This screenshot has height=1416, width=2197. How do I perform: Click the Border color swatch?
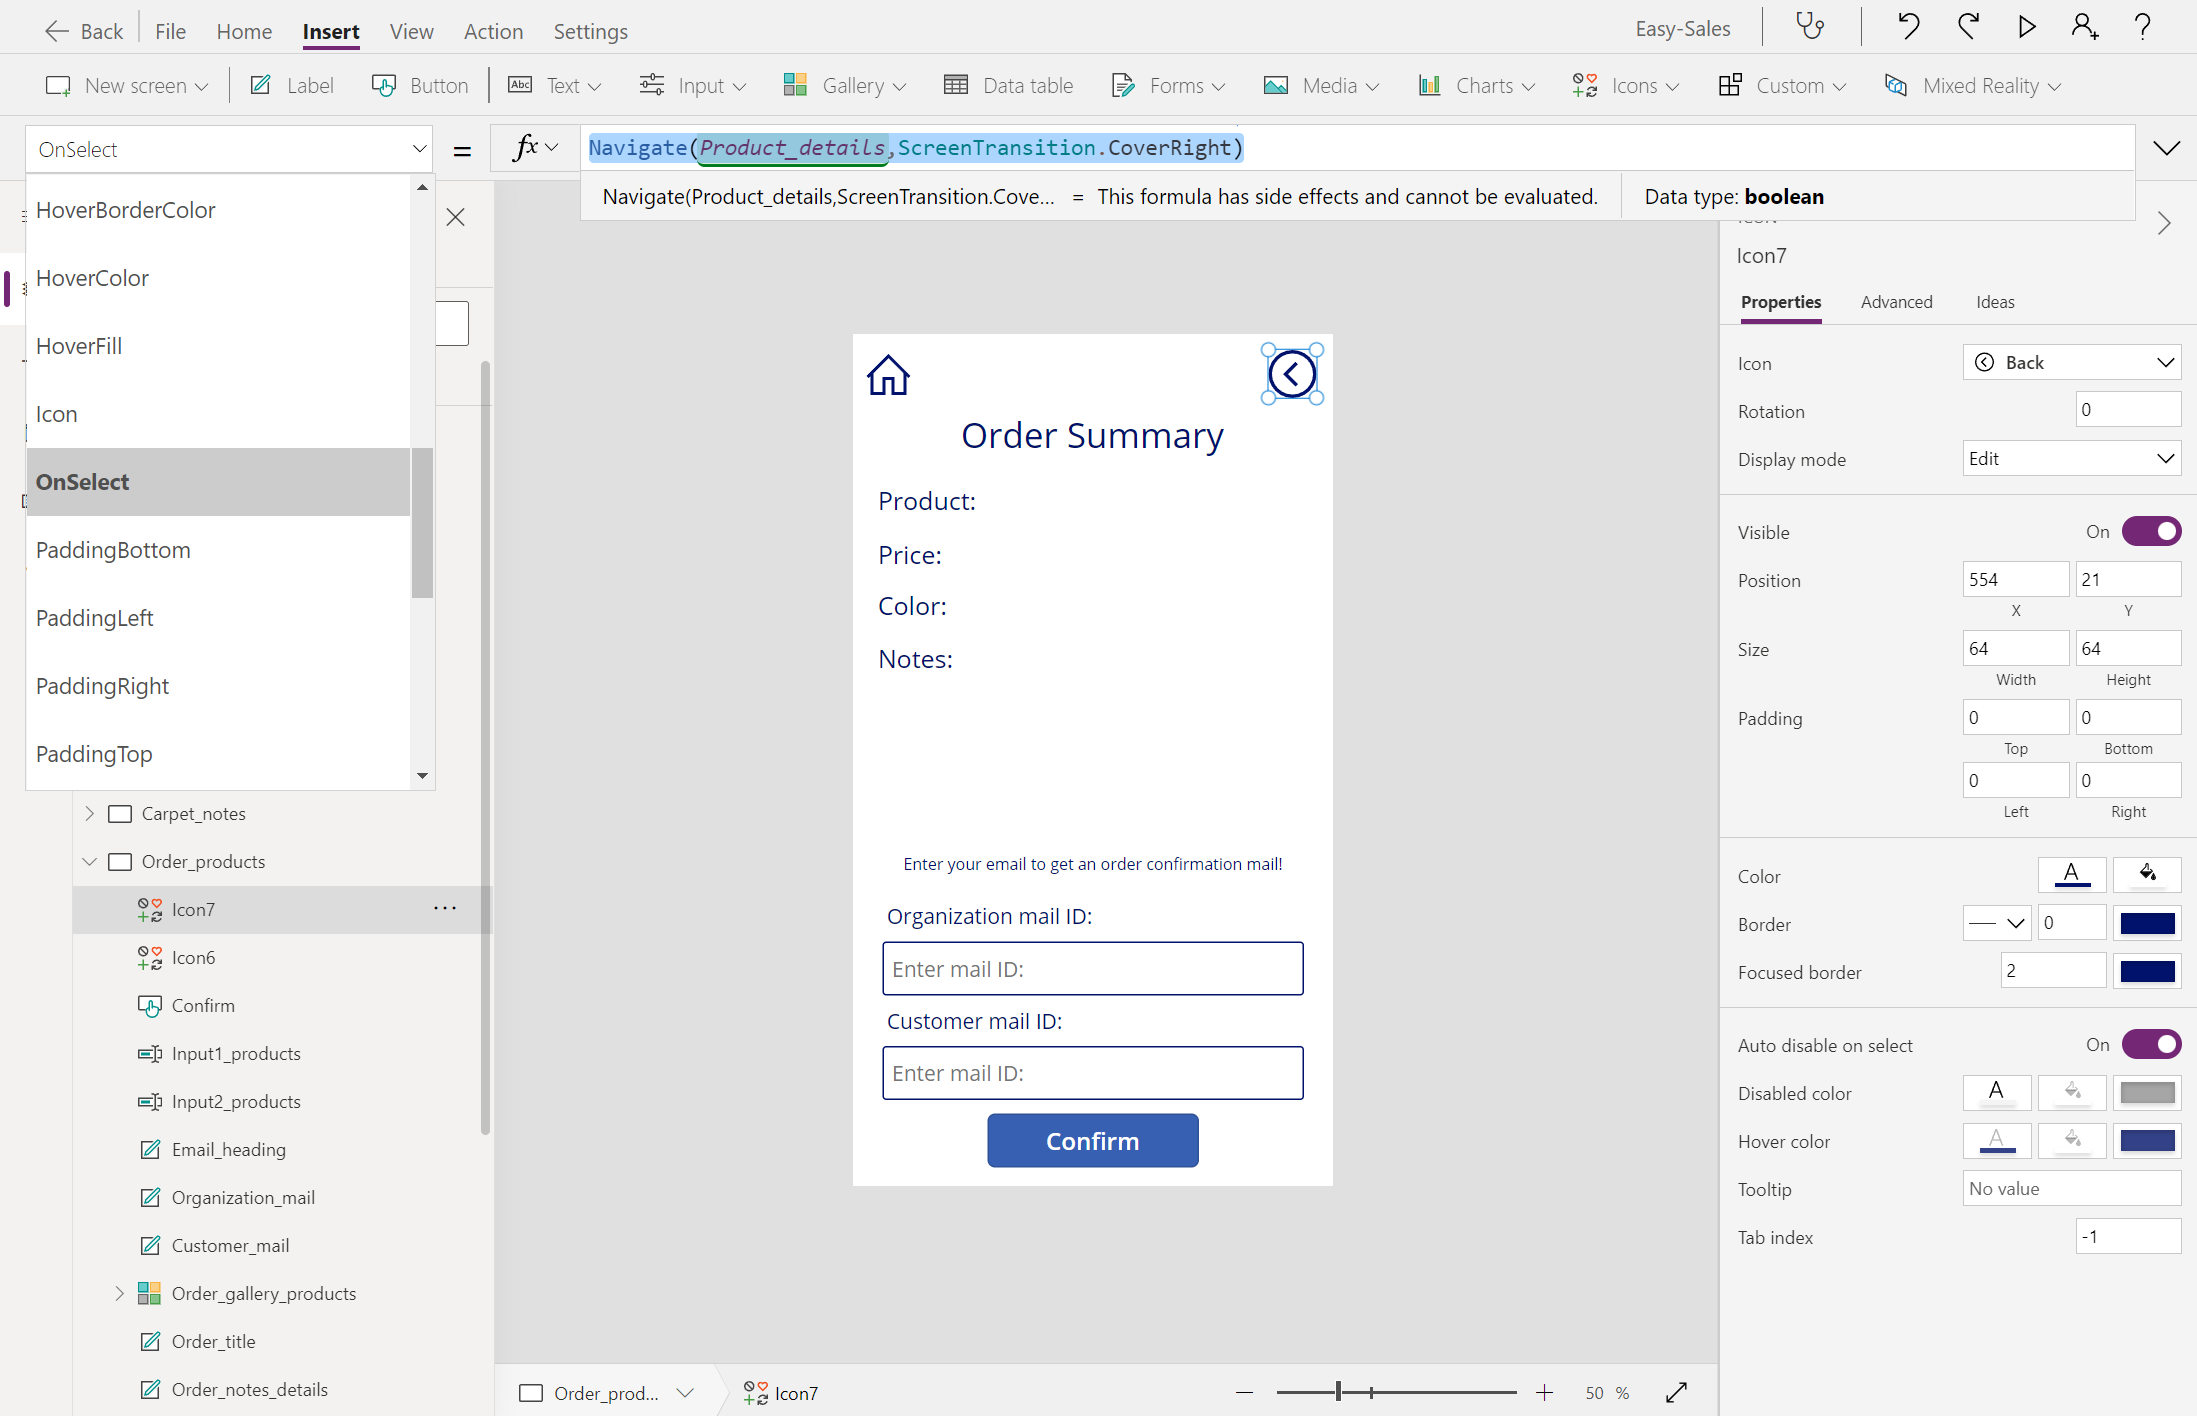2147,923
